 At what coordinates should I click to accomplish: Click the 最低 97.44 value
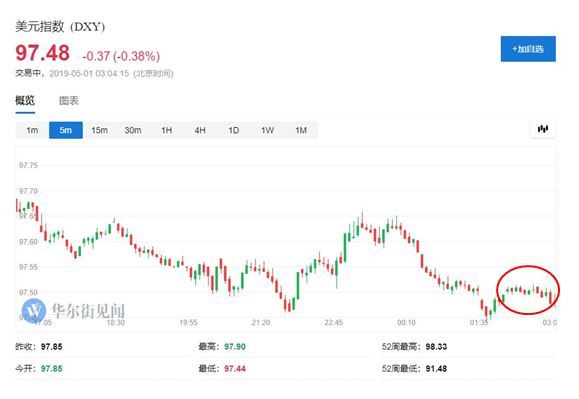point(235,368)
